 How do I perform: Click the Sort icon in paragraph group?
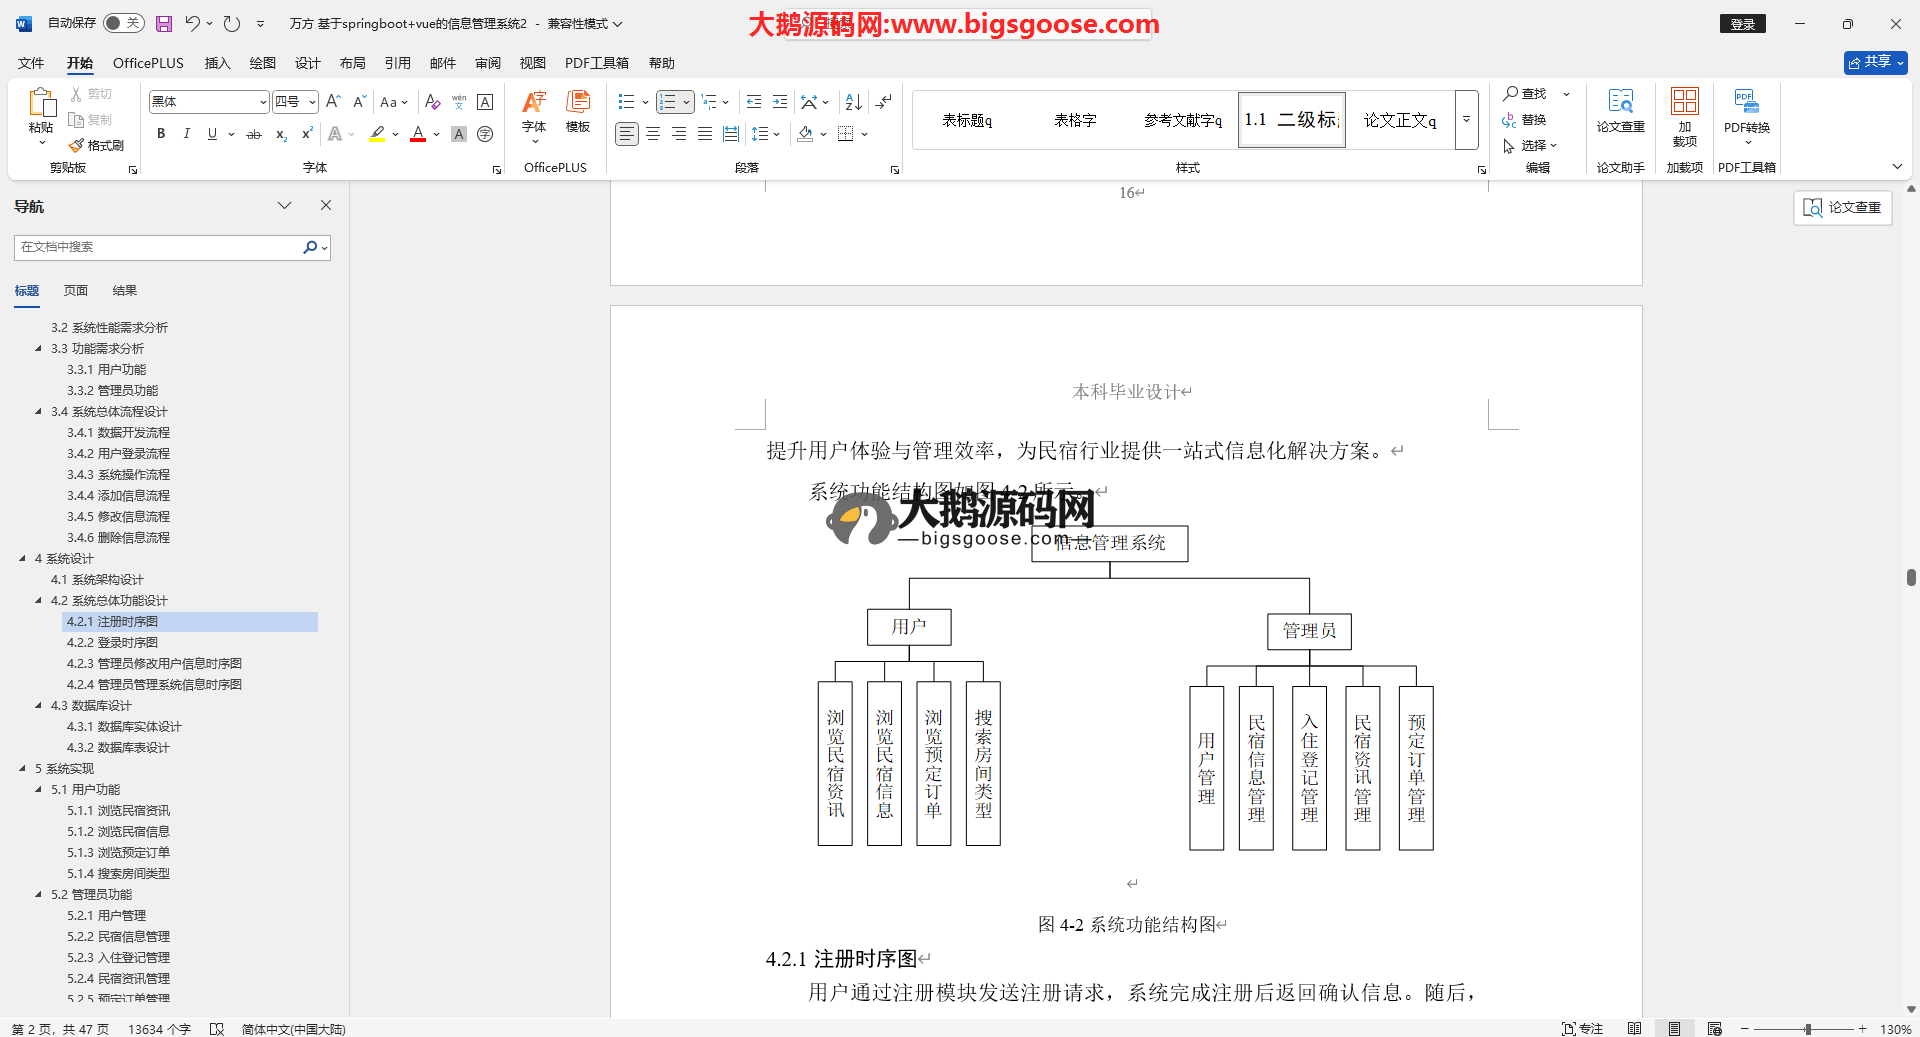(853, 102)
